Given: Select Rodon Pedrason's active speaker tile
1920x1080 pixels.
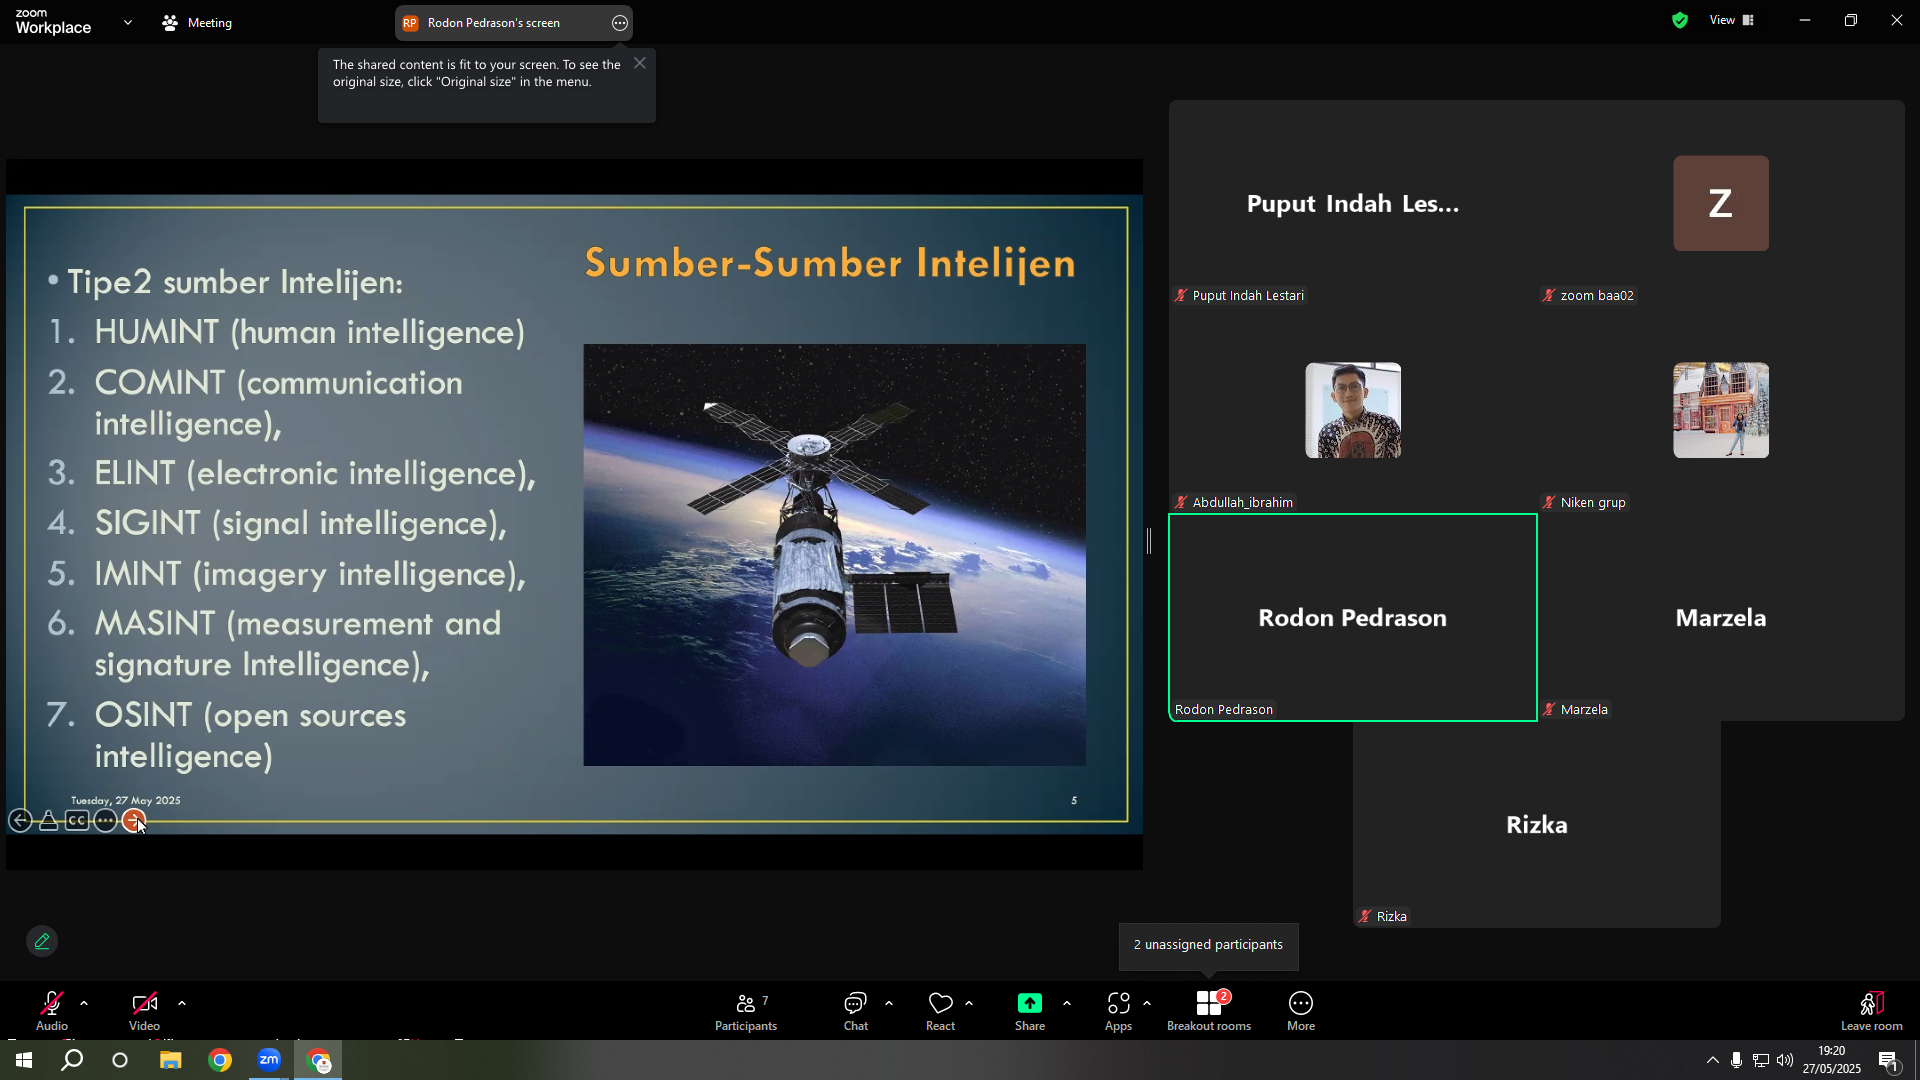Looking at the screenshot, I should click(1353, 617).
